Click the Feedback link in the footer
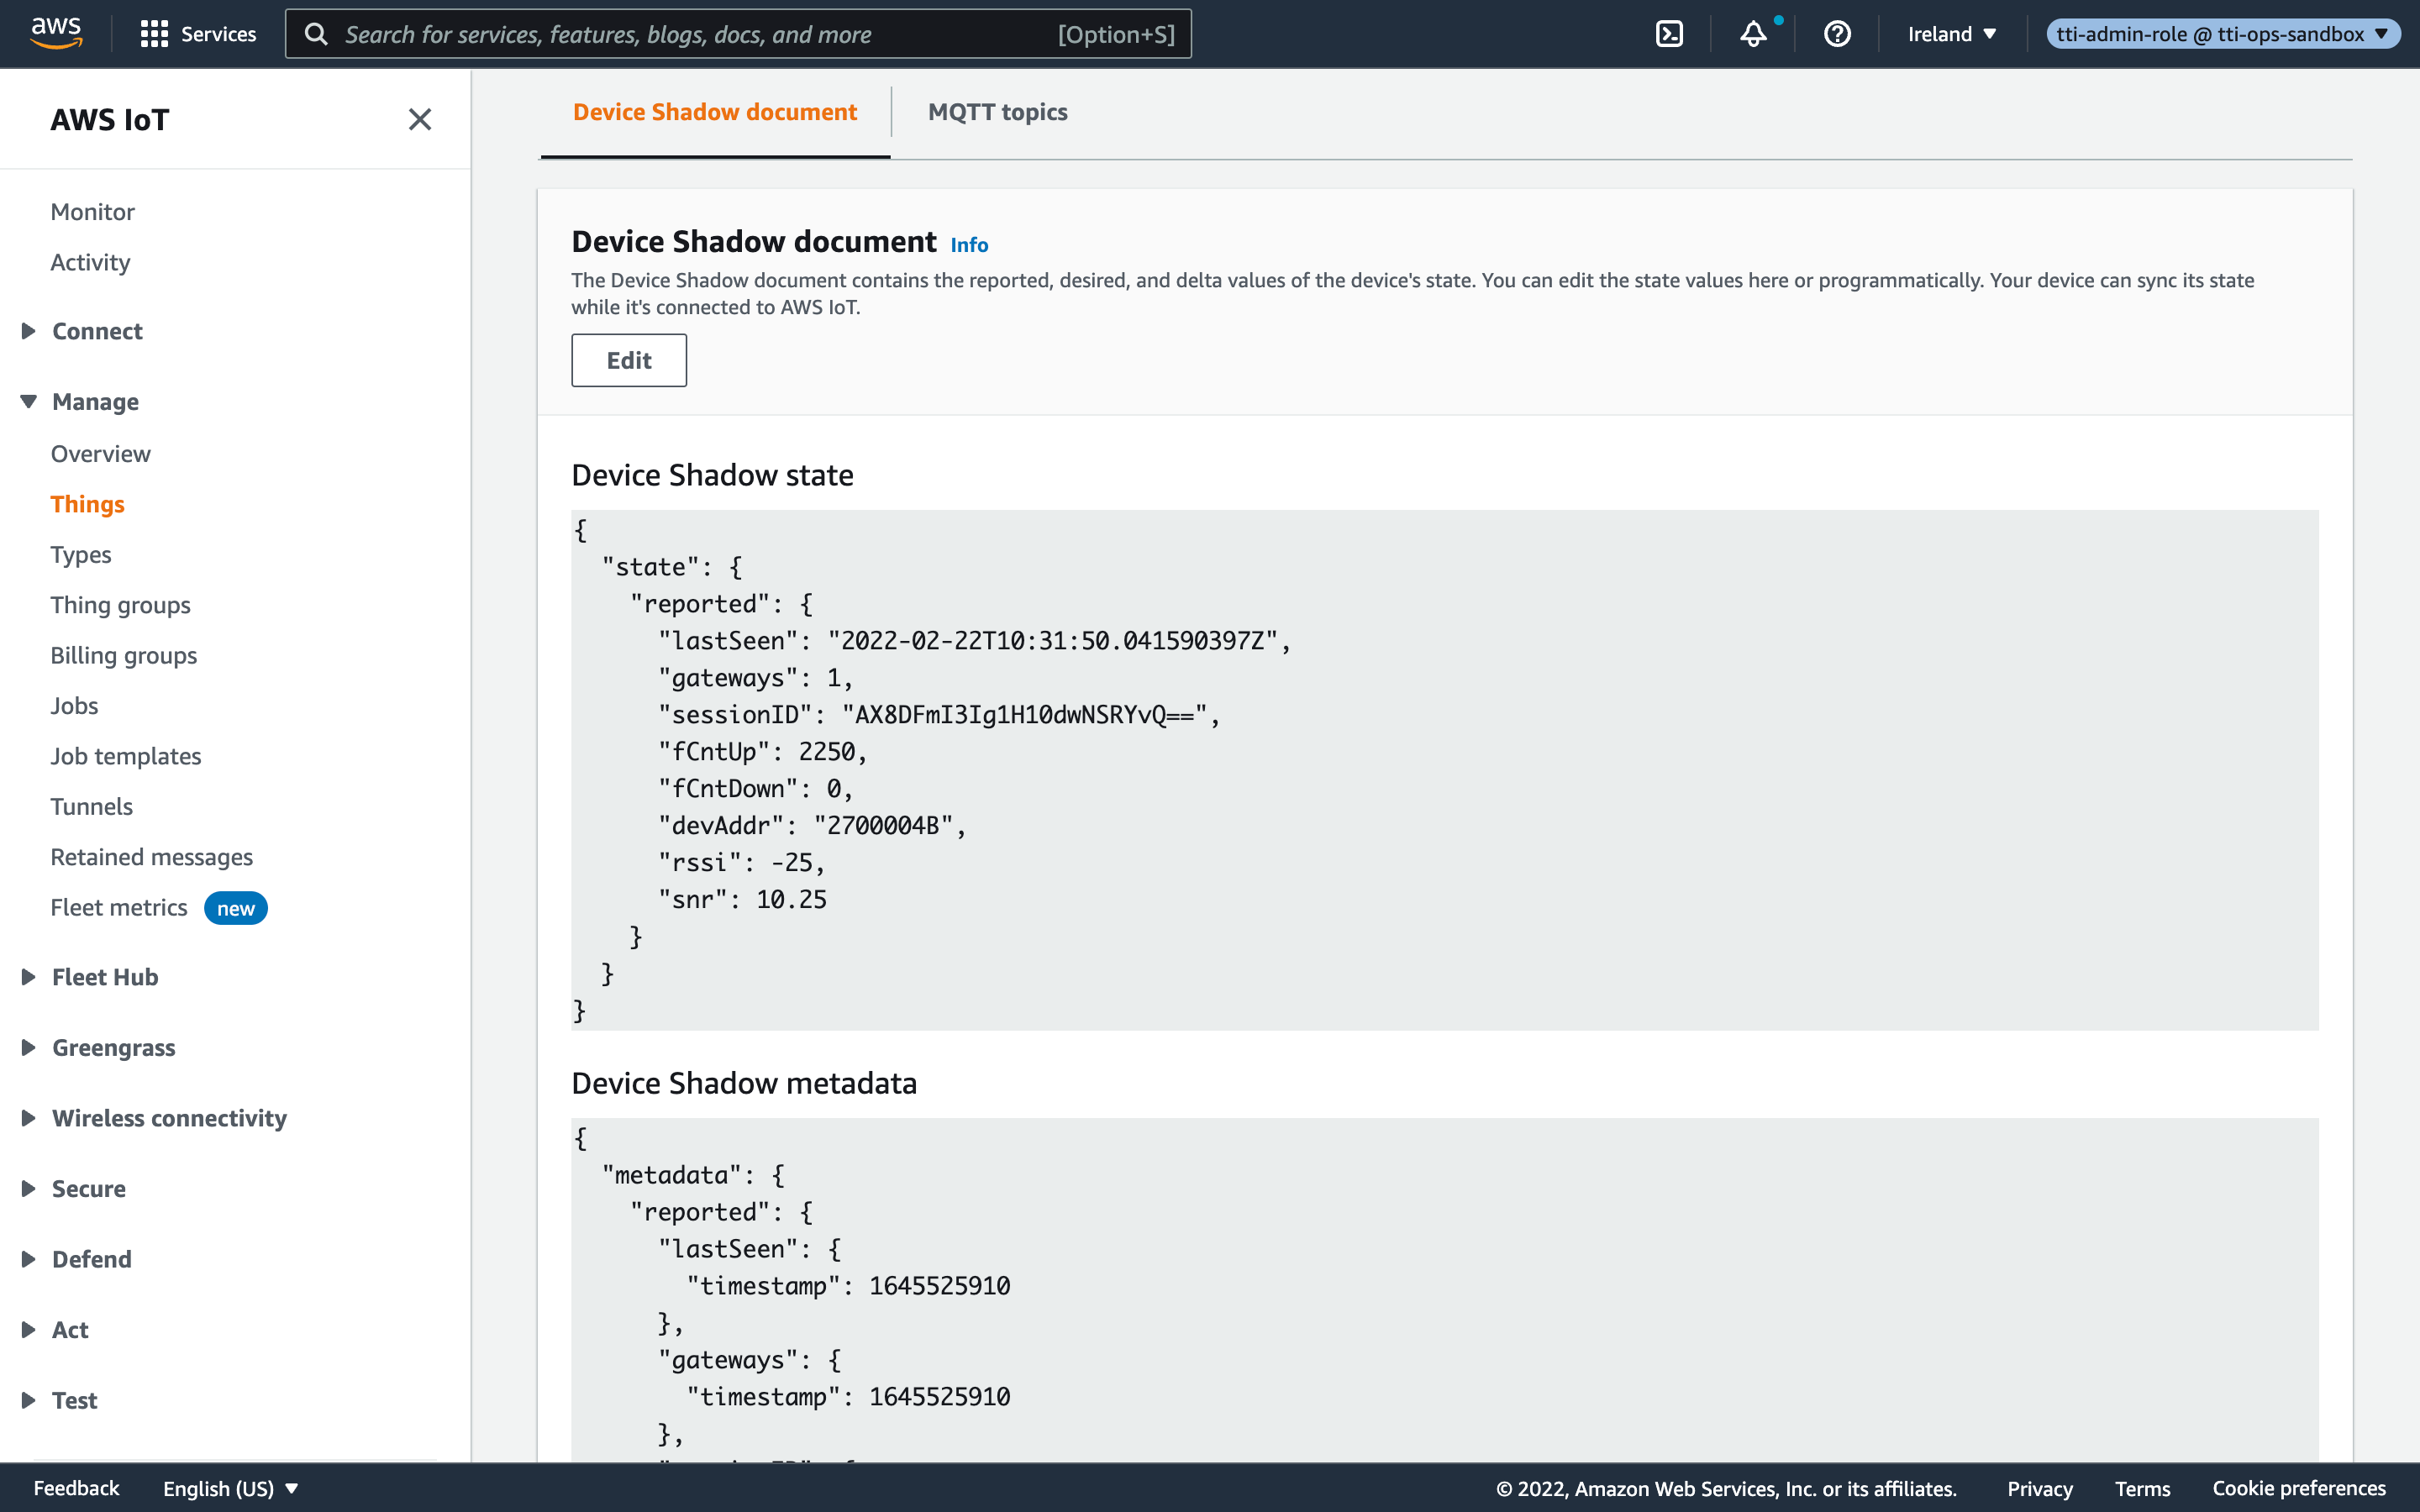The image size is (2420, 1512). (x=76, y=1488)
